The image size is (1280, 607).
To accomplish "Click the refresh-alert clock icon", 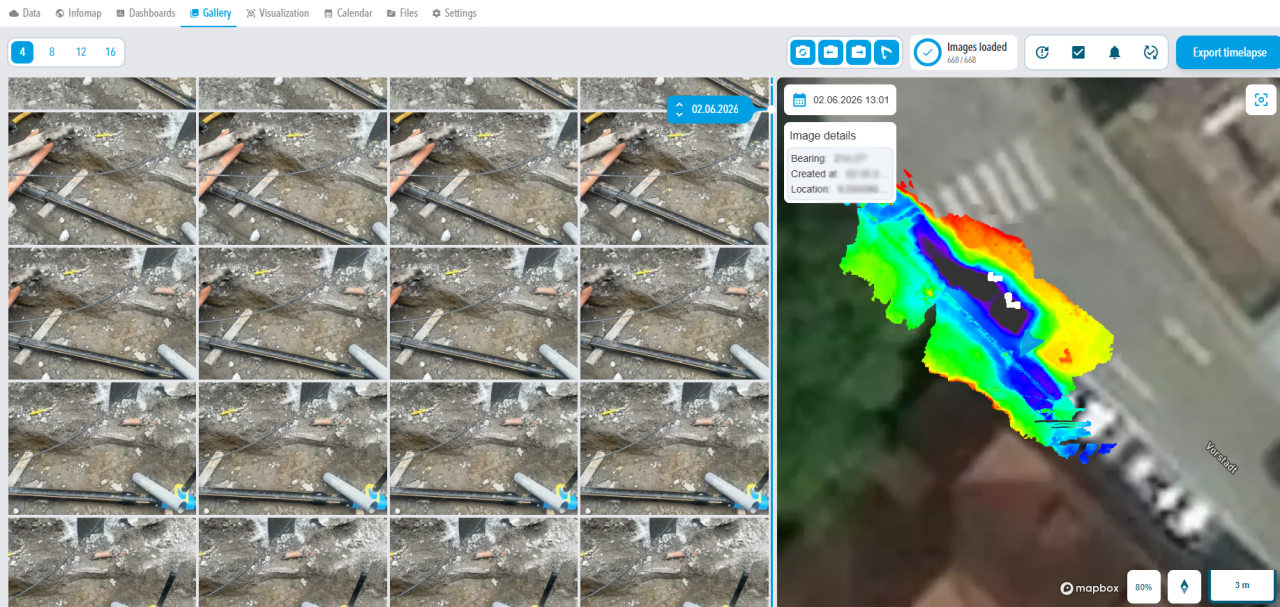I will coord(1042,52).
